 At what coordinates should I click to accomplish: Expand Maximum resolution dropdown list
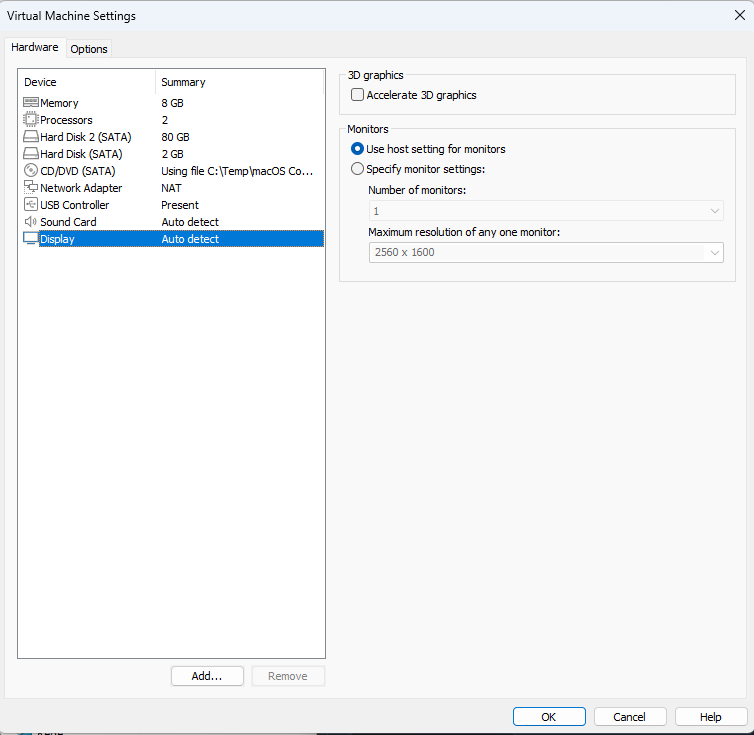coord(545,253)
